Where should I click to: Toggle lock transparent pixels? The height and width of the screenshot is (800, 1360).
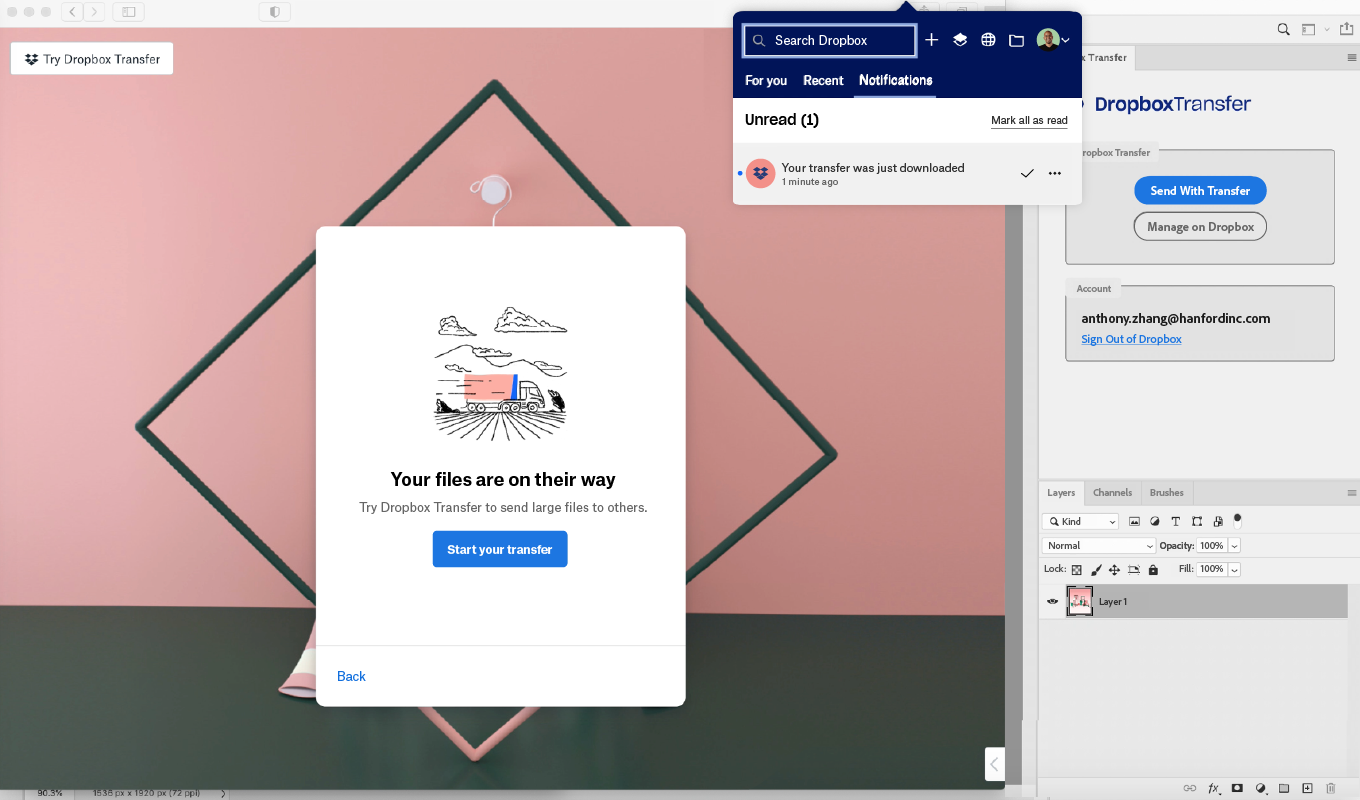click(1077, 569)
